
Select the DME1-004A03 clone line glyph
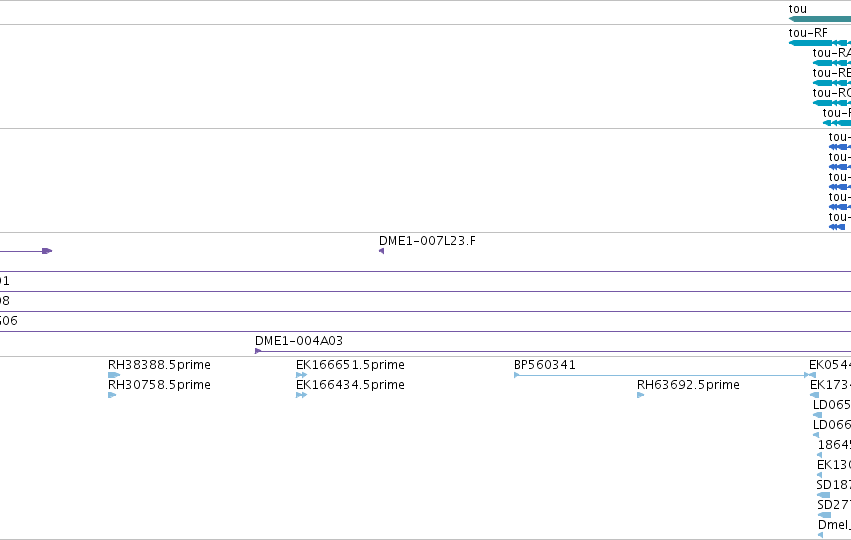click(553, 351)
